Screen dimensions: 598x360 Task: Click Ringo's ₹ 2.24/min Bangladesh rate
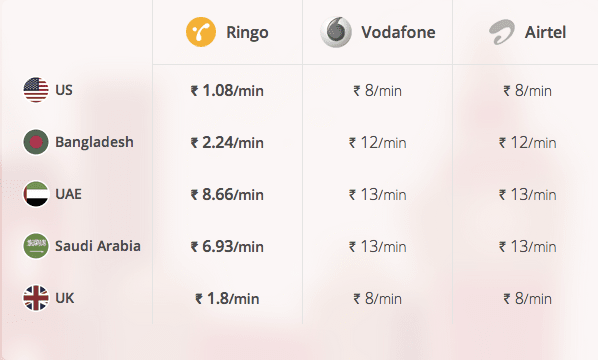[x=227, y=143]
